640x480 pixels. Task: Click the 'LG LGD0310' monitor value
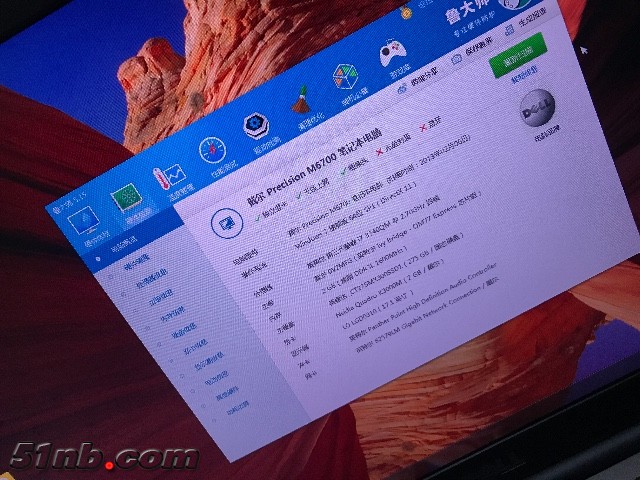tap(376, 312)
